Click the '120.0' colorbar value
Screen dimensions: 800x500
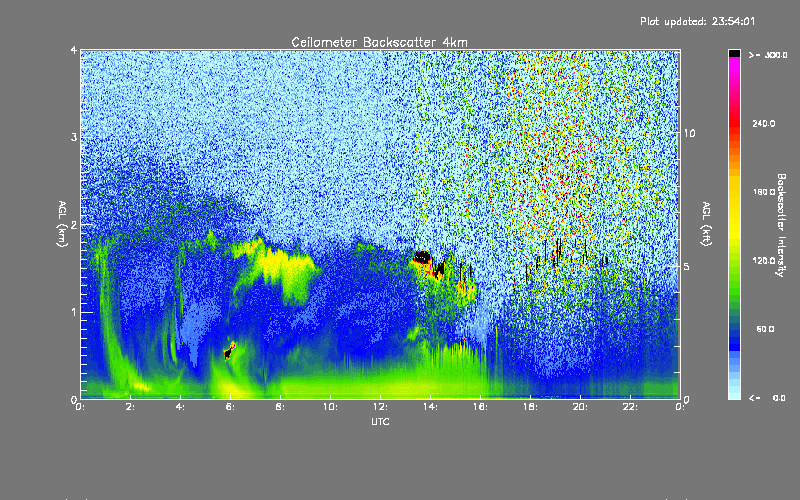(x=764, y=261)
